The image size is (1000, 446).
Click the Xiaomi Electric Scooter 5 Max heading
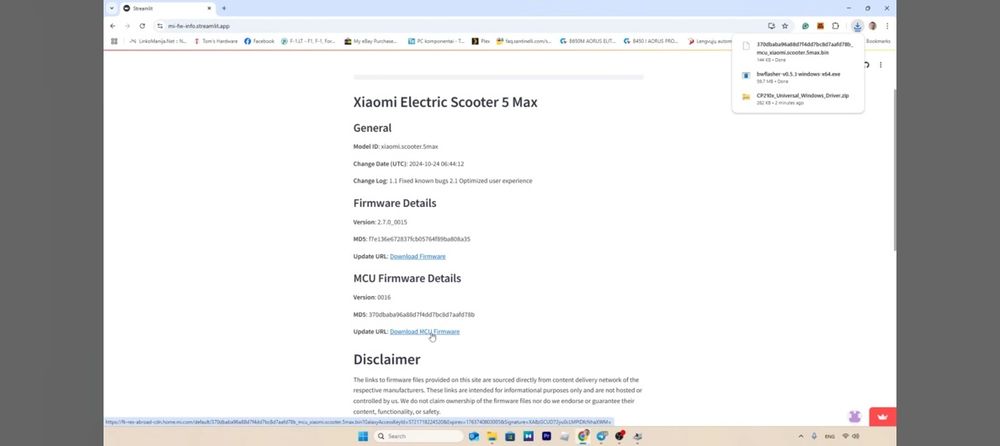click(x=445, y=102)
